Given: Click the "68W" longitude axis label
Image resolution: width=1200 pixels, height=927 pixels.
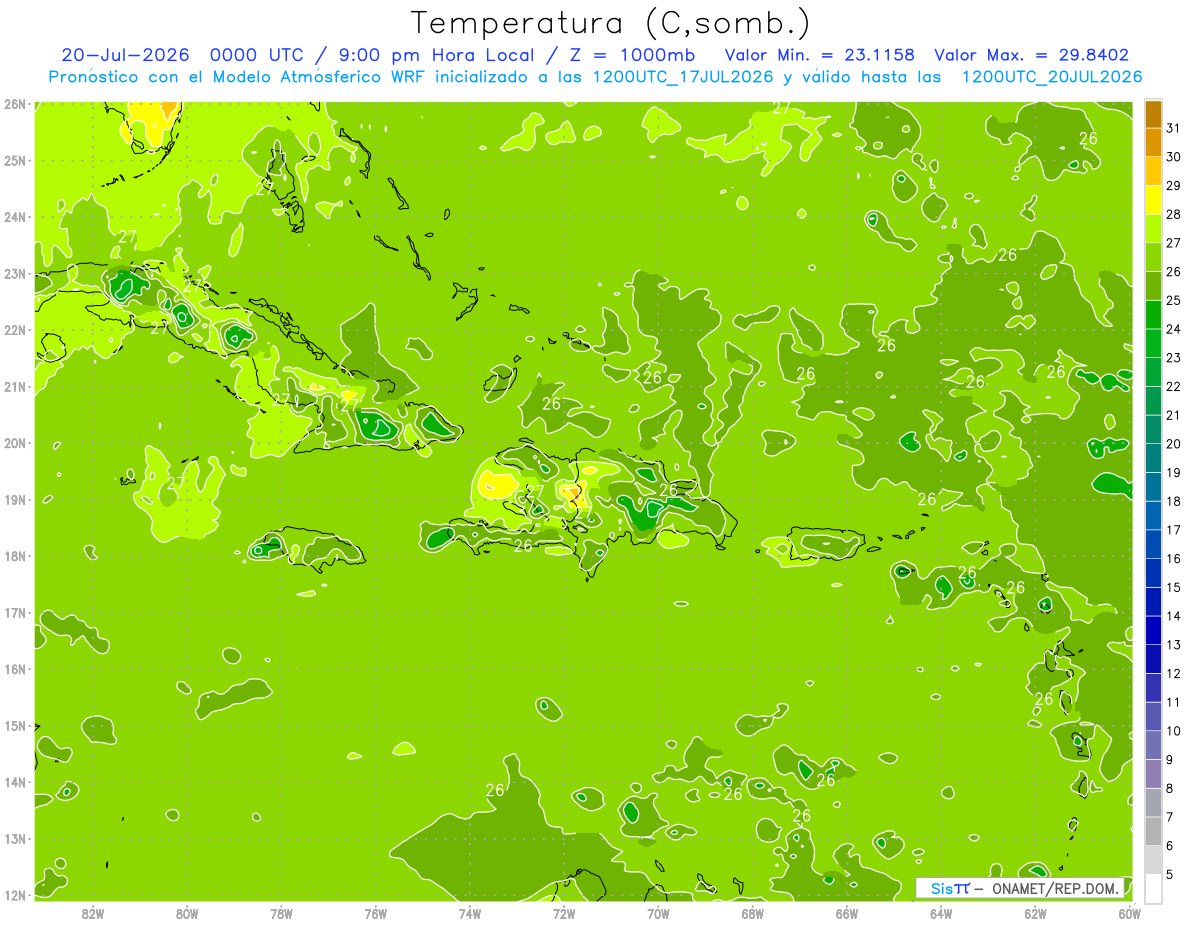Looking at the screenshot, I should (753, 913).
